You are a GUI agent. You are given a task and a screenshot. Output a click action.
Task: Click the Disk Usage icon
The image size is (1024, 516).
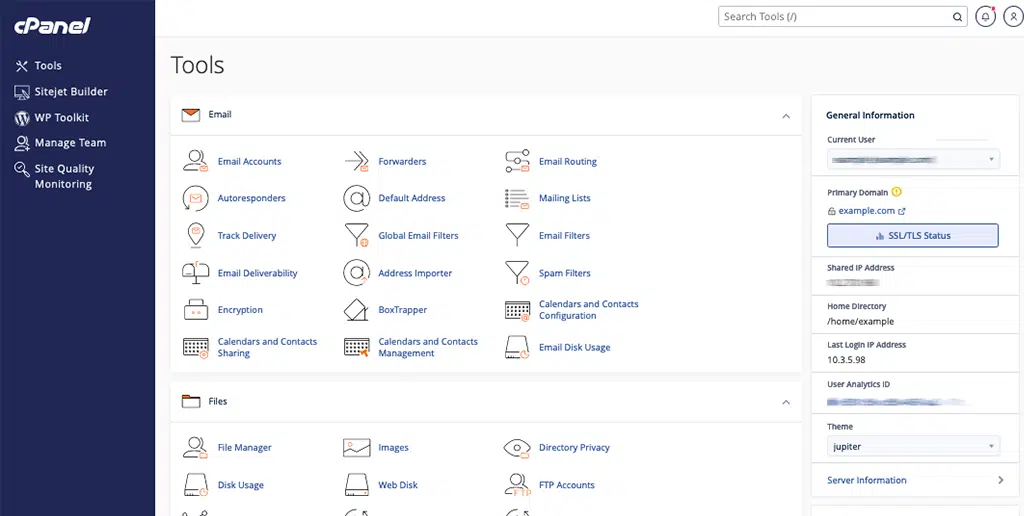[x=195, y=485]
